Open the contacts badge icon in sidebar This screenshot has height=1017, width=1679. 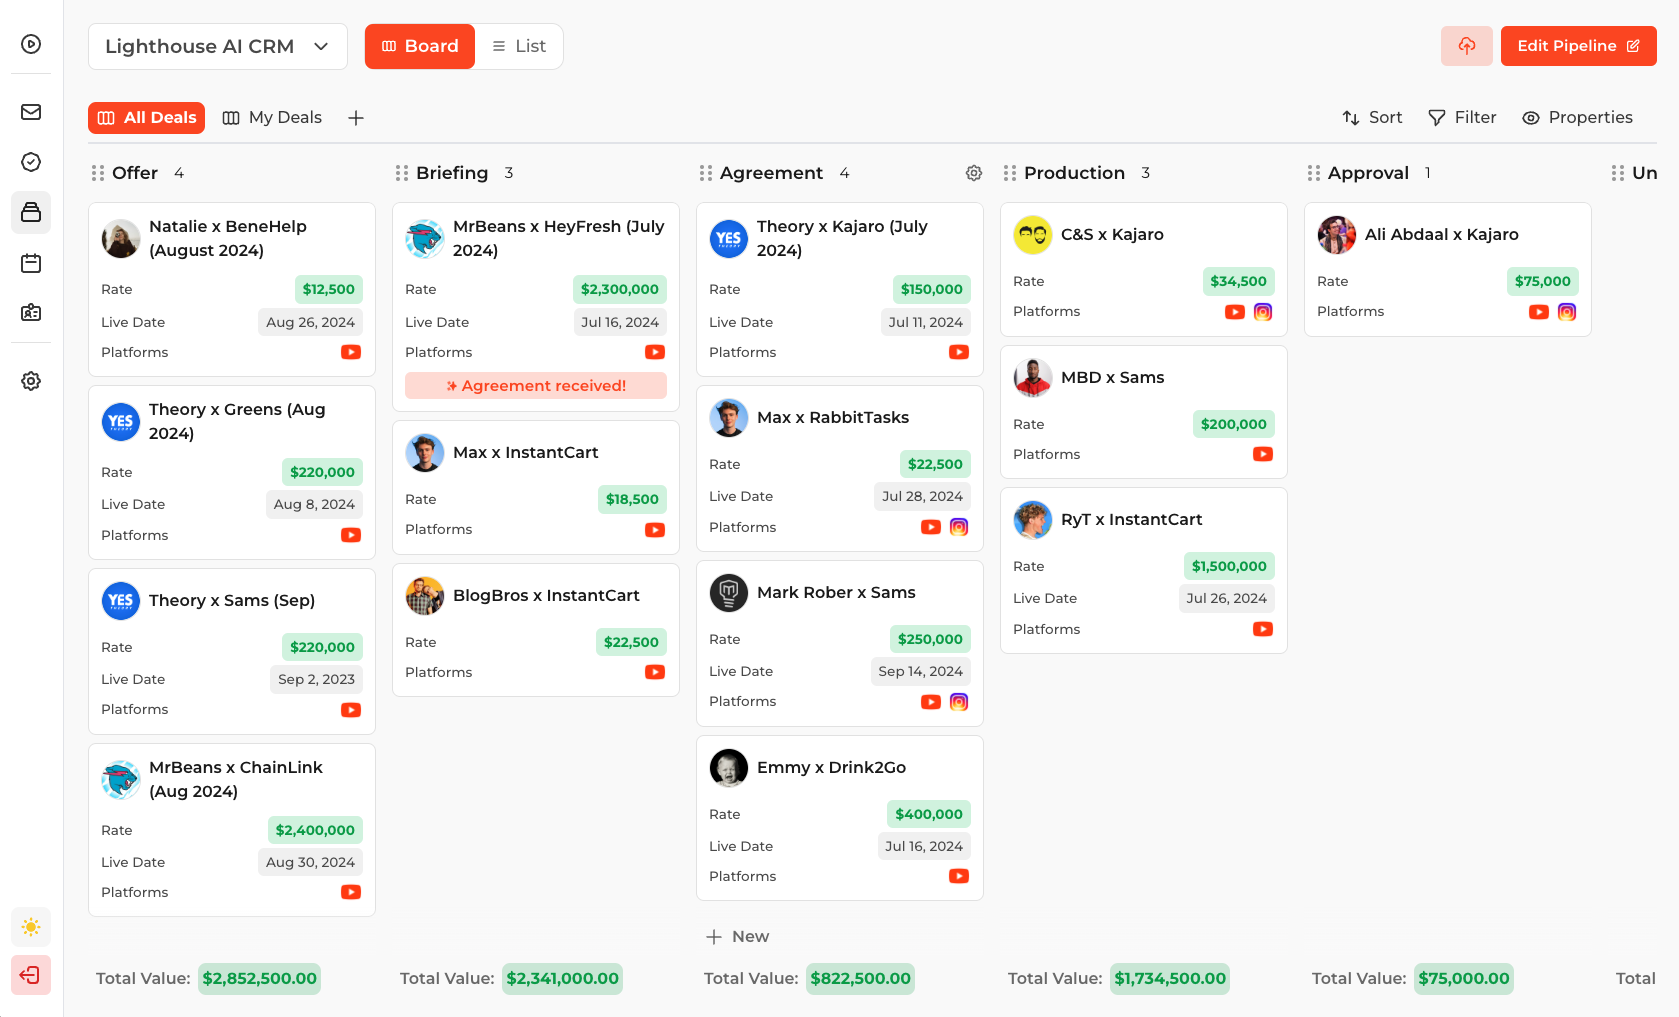[x=31, y=312]
